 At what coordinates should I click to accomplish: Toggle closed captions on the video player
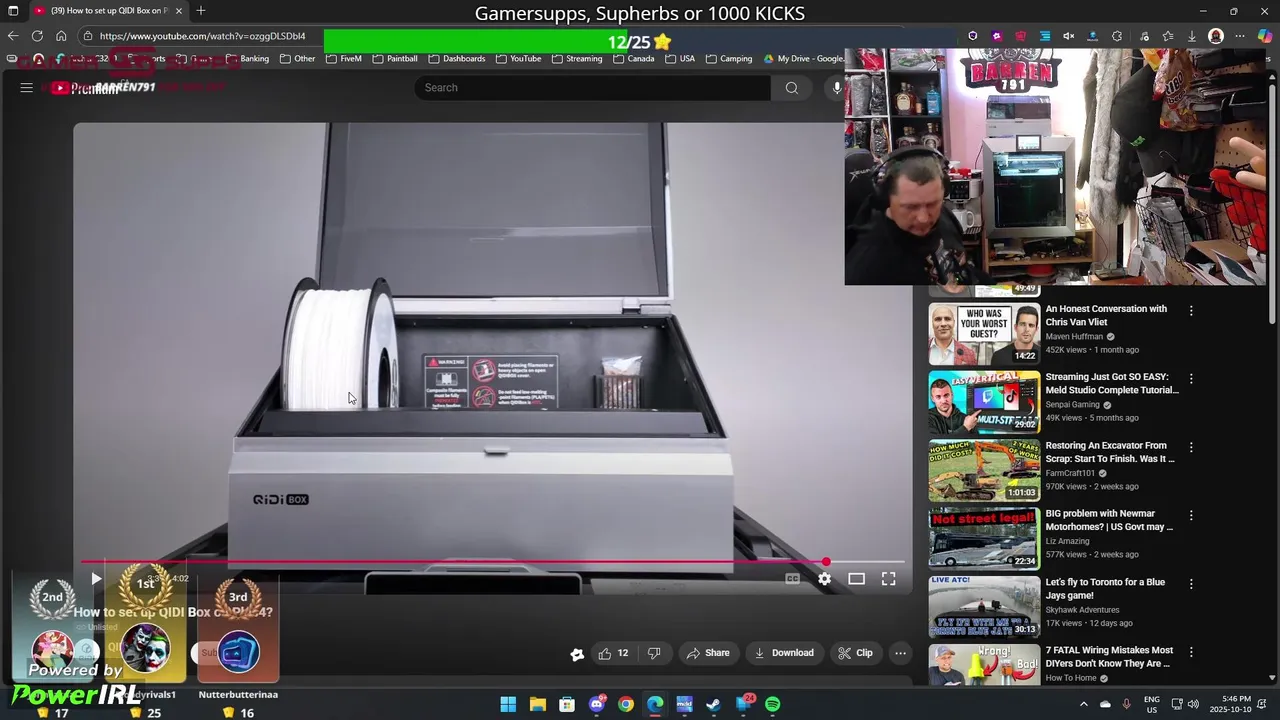[x=792, y=579]
